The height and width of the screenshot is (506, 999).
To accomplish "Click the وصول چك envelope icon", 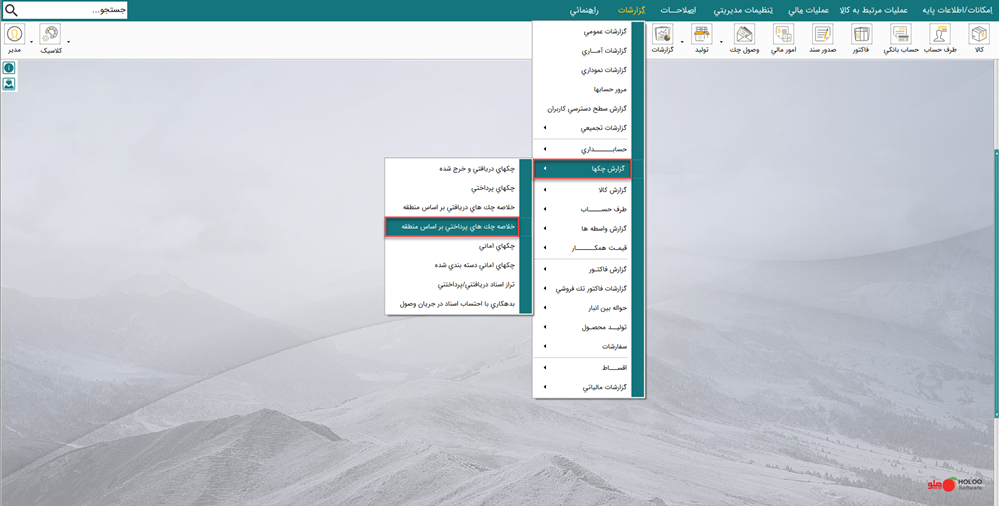I will click(x=744, y=34).
